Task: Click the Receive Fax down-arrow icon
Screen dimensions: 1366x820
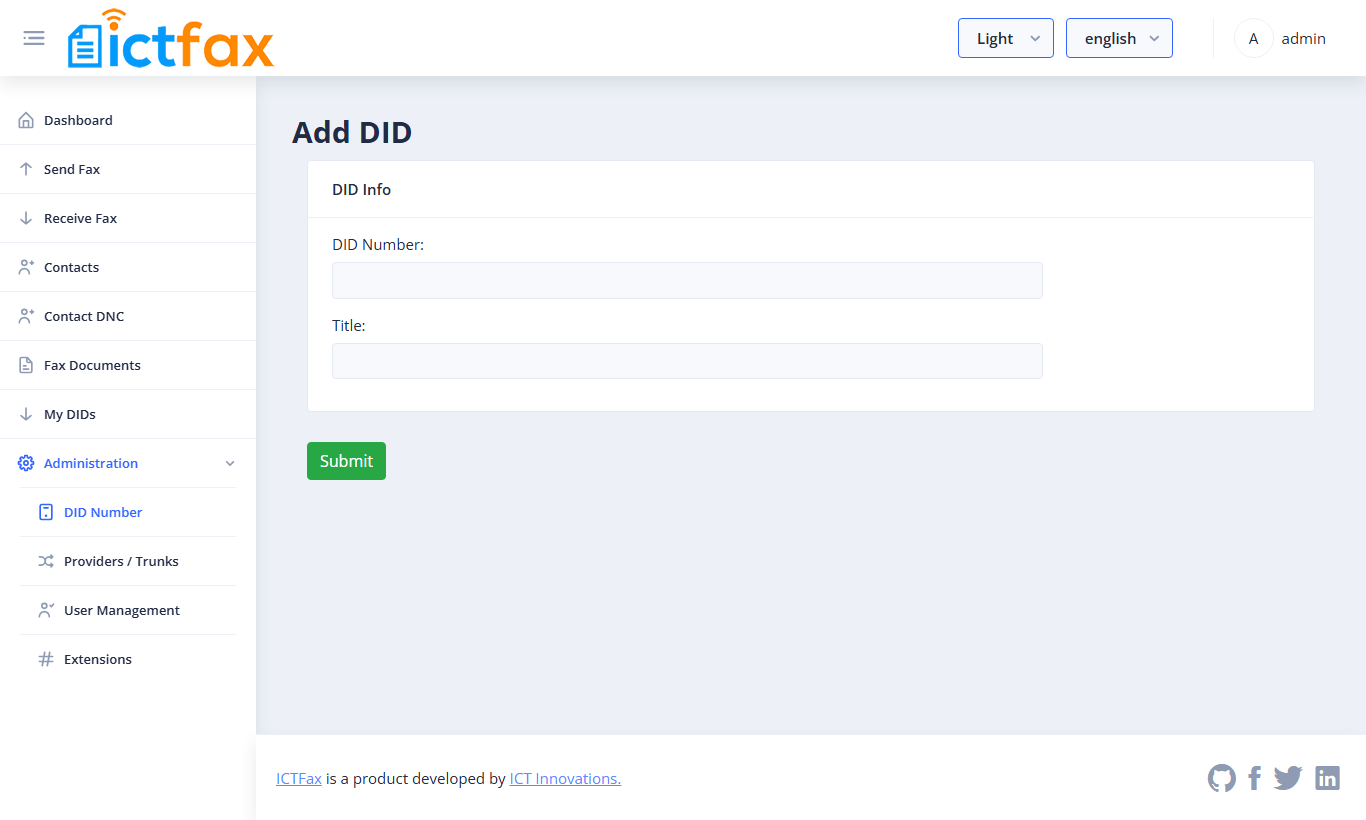Action: click(26, 218)
